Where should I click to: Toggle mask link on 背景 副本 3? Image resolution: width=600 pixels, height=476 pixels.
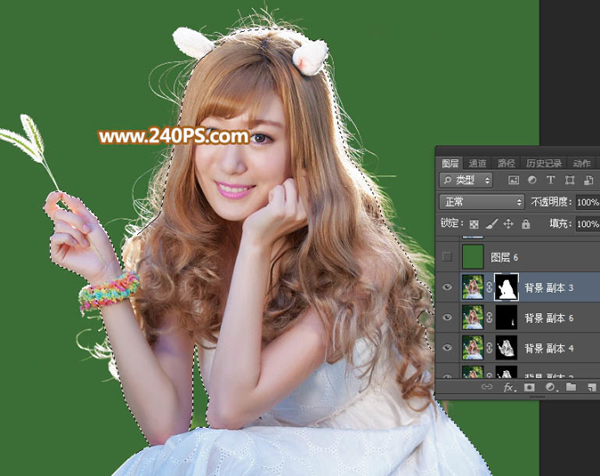pos(489,287)
